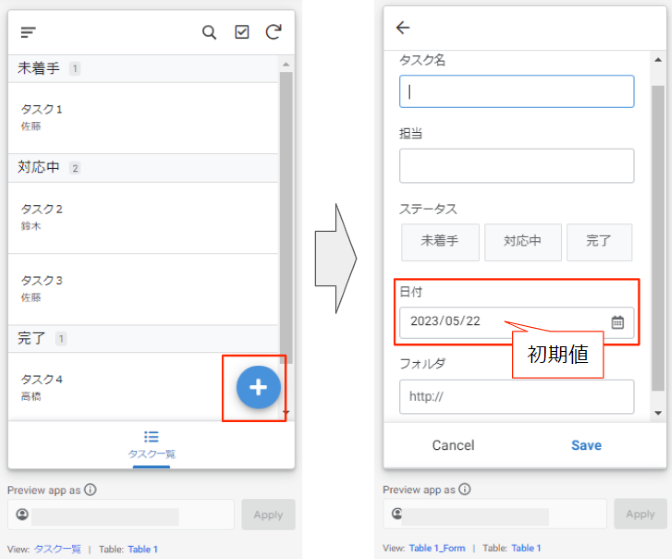Select the タスク一覧 bottom navigation tab
This screenshot has width=672, height=559.
click(151, 445)
